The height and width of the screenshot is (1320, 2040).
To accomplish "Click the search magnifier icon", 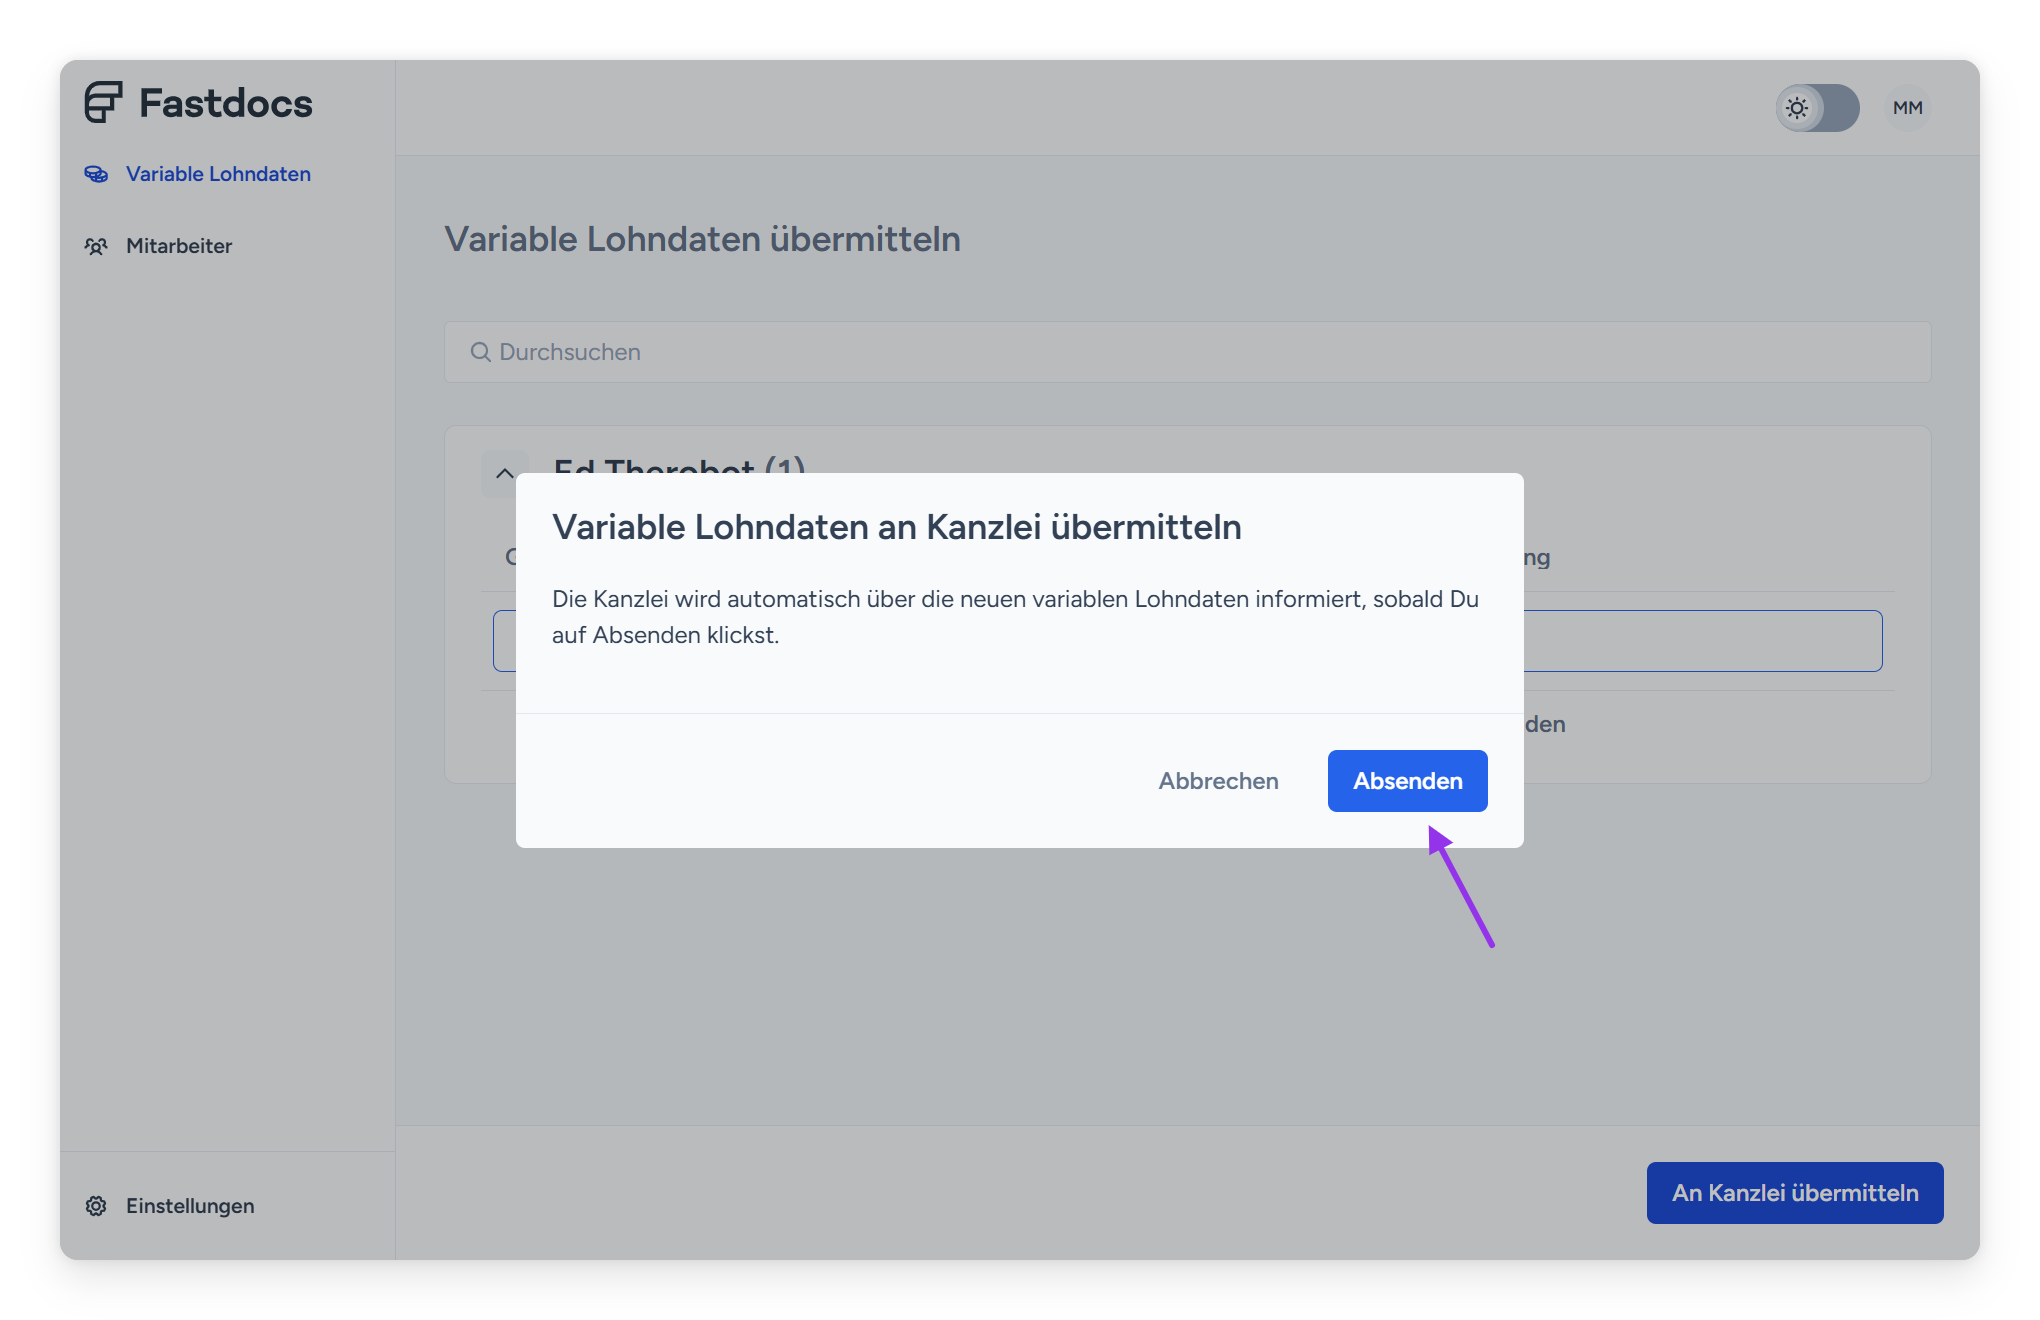I will coord(480,352).
